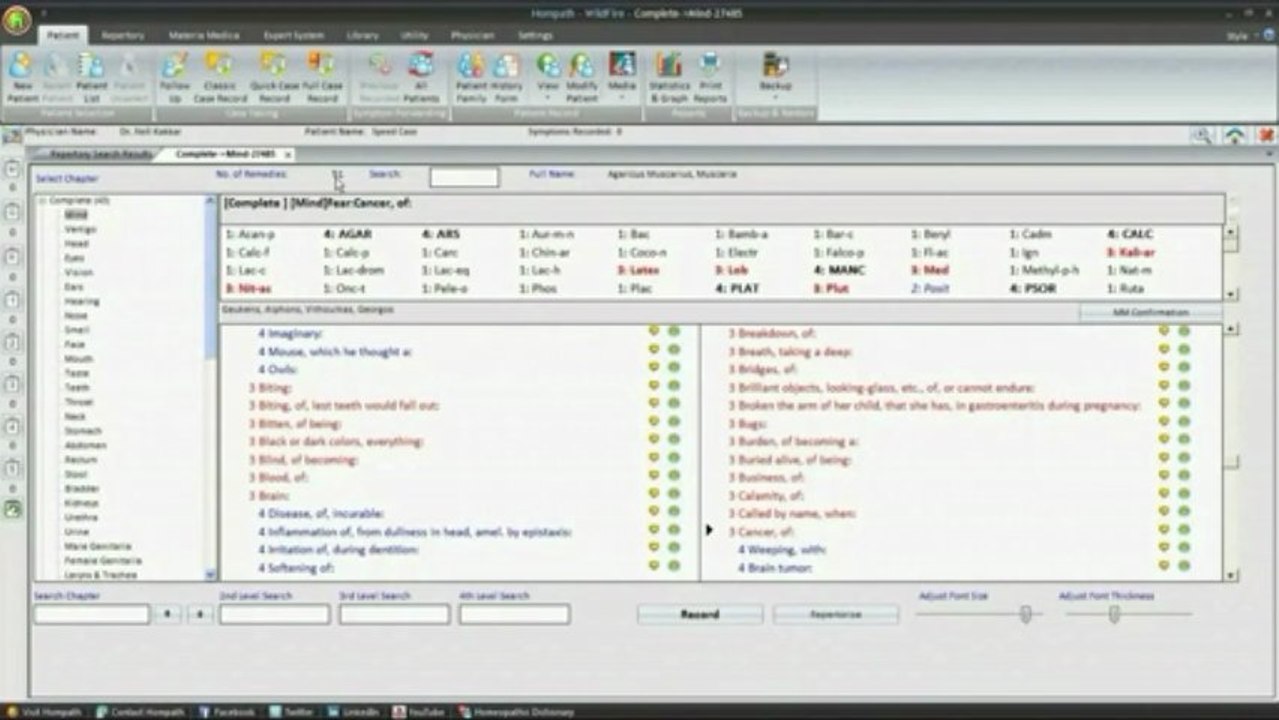Open Patient Family

click(471, 77)
